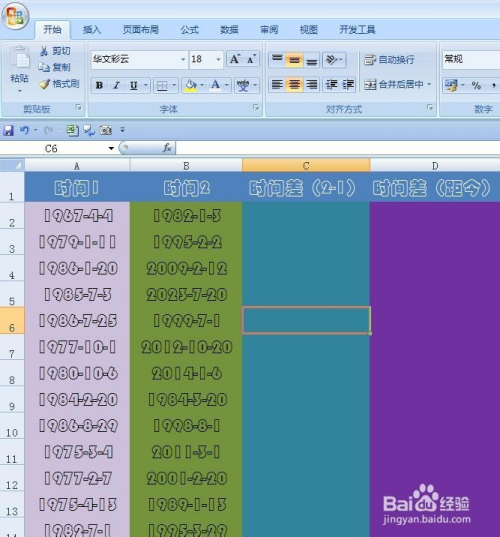Toggle bold formatting
The image size is (500, 537).
point(99,85)
